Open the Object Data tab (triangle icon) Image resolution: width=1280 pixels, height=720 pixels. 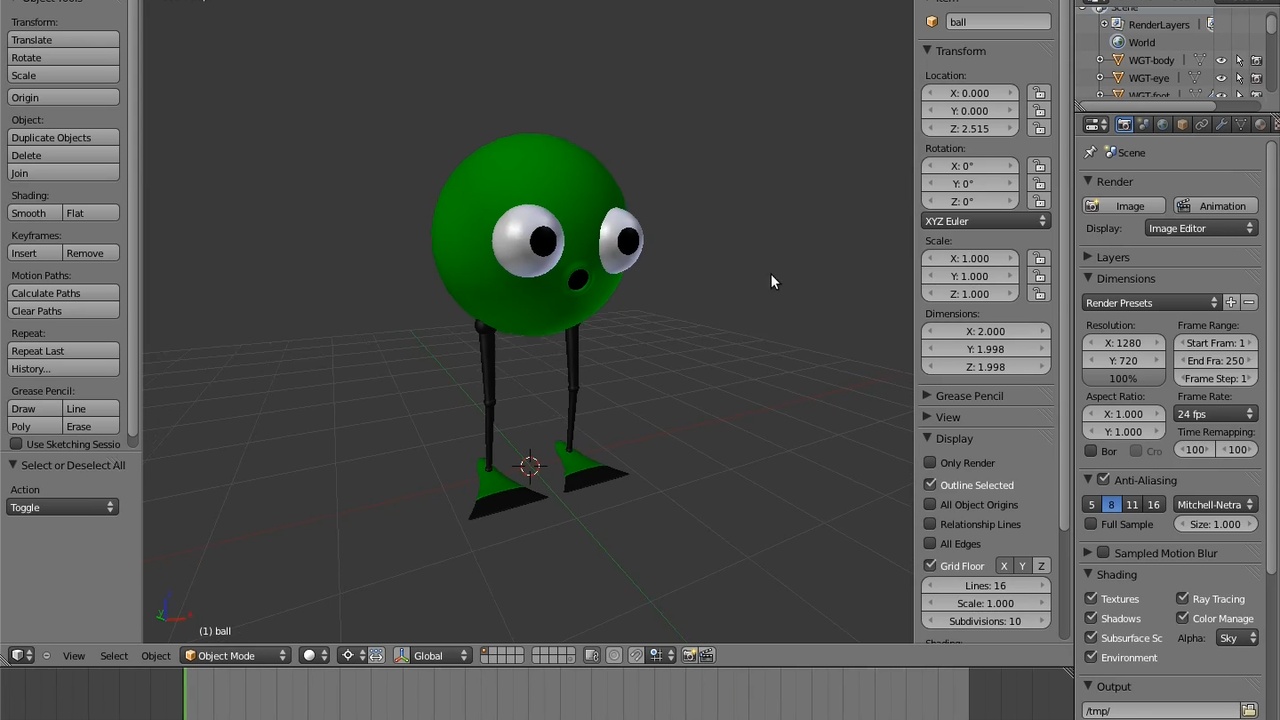pyautogui.click(x=1241, y=125)
